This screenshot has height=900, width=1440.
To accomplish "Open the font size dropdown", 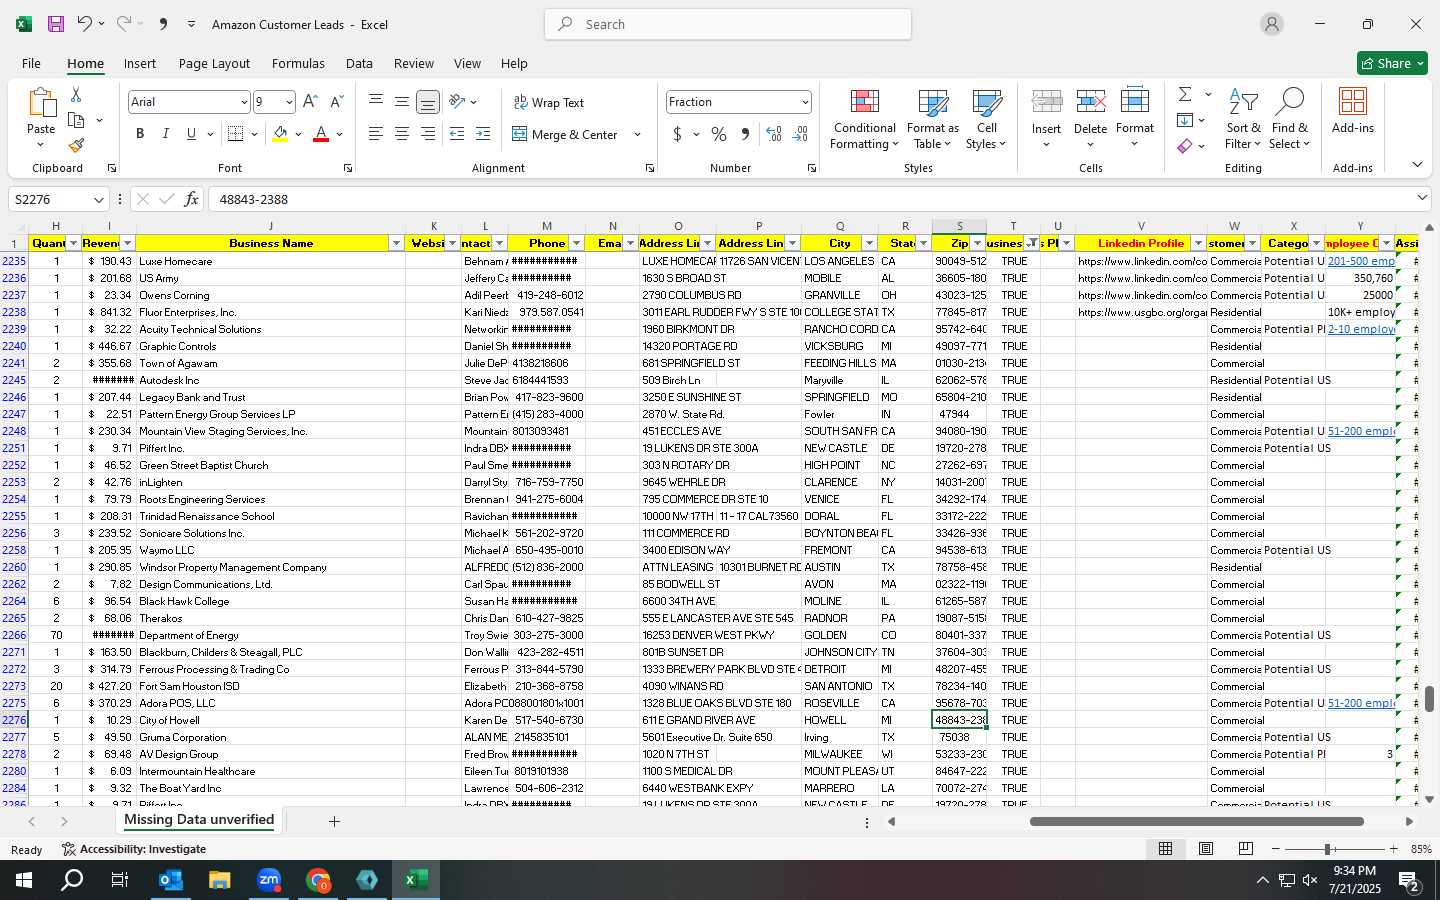I will coord(289,102).
